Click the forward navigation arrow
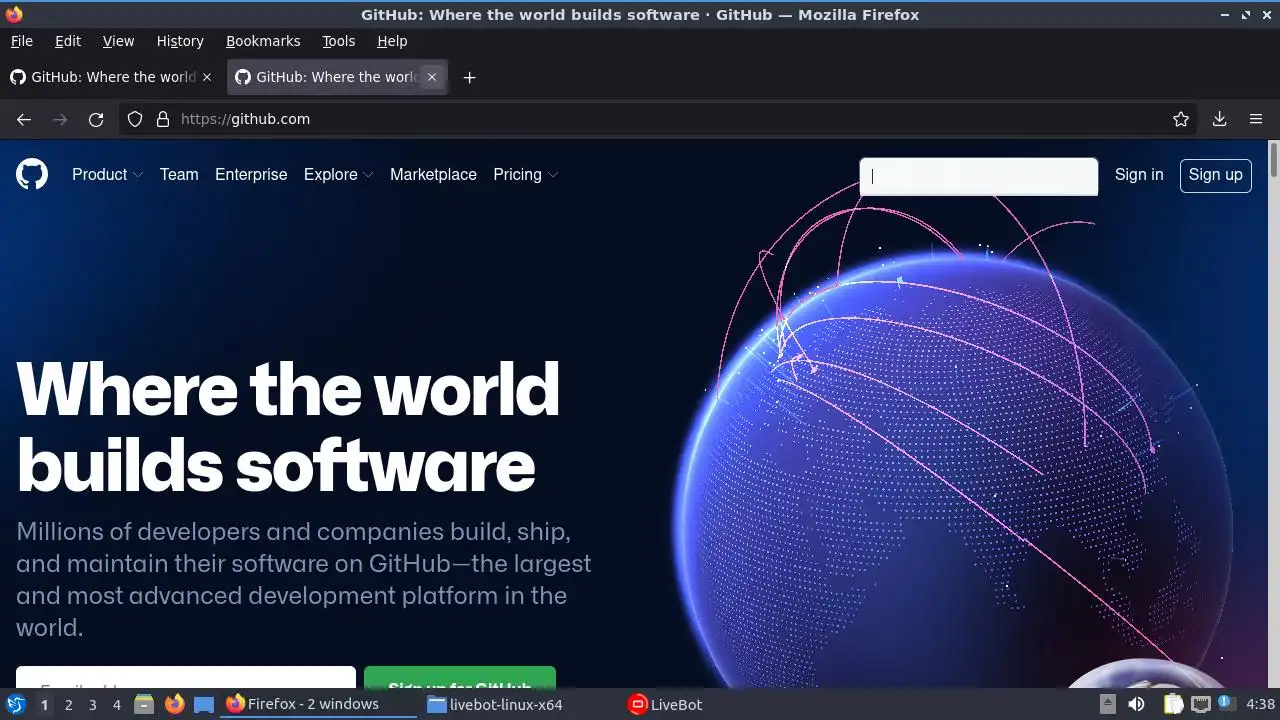 (x=60, y=119)
